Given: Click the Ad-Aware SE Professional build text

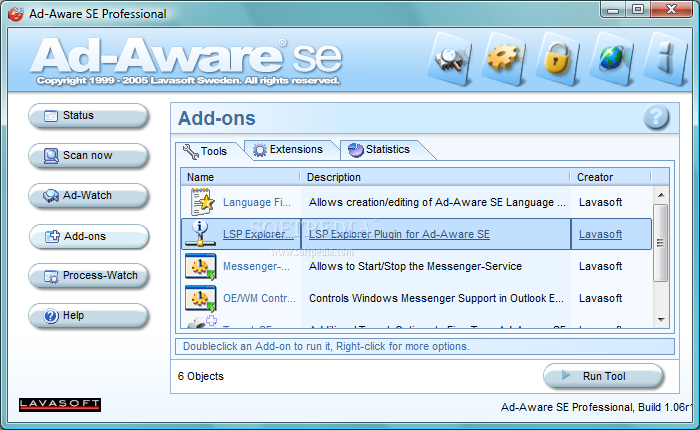Looking at the screenshot, I should 596,407.
